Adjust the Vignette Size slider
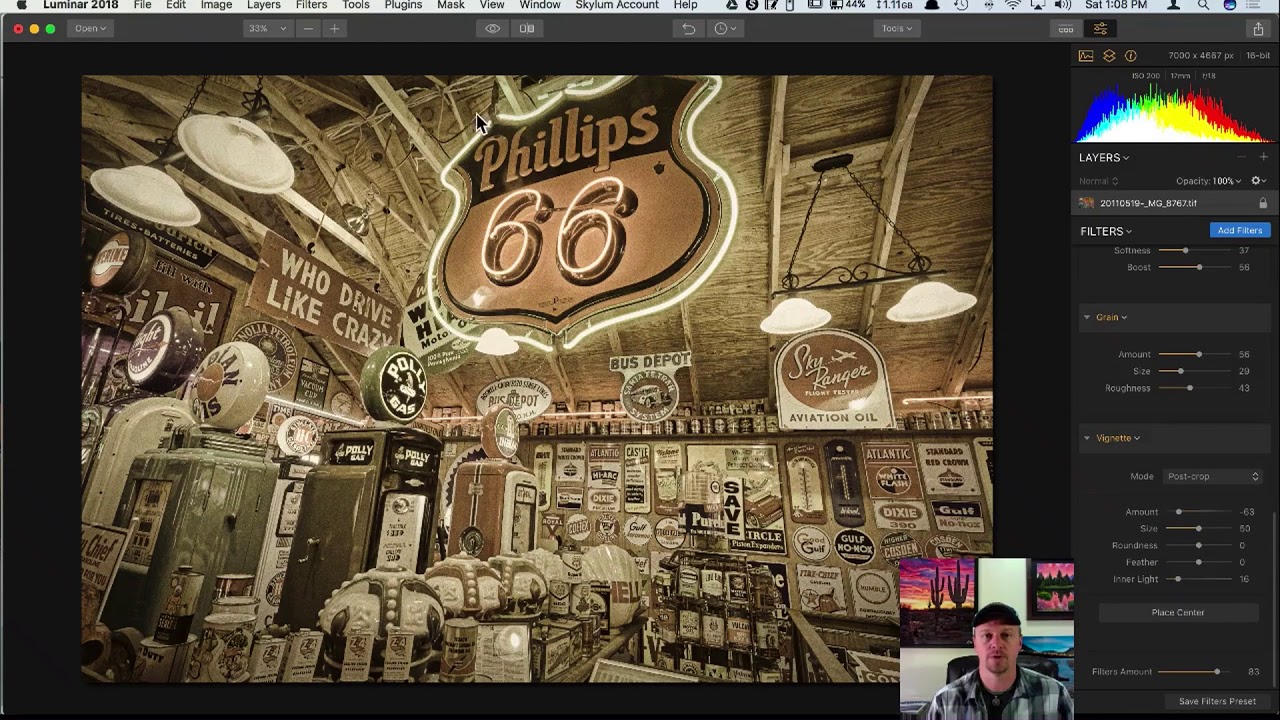The image size is (1280, 720). [1198, 528]
